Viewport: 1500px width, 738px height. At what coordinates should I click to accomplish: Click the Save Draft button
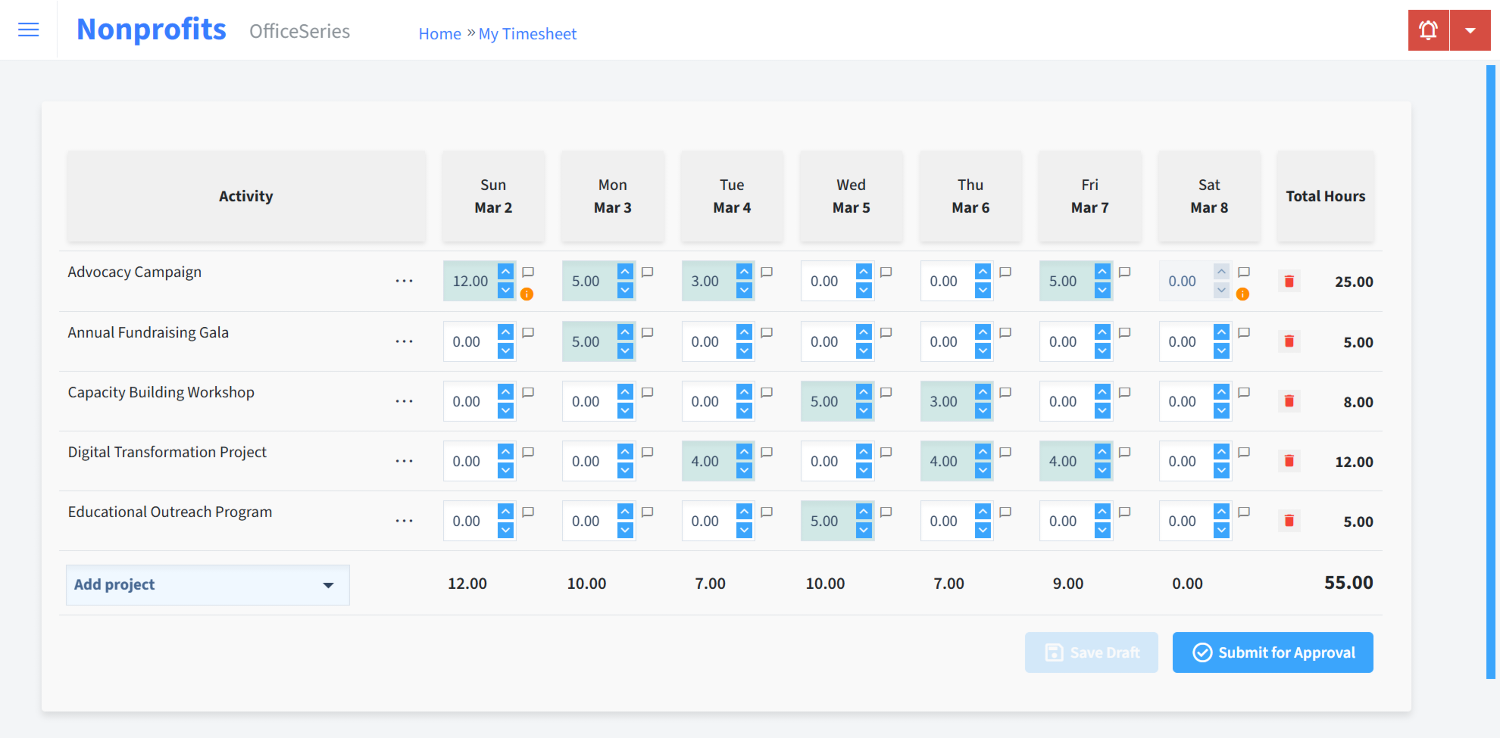tap(1091, 652)
